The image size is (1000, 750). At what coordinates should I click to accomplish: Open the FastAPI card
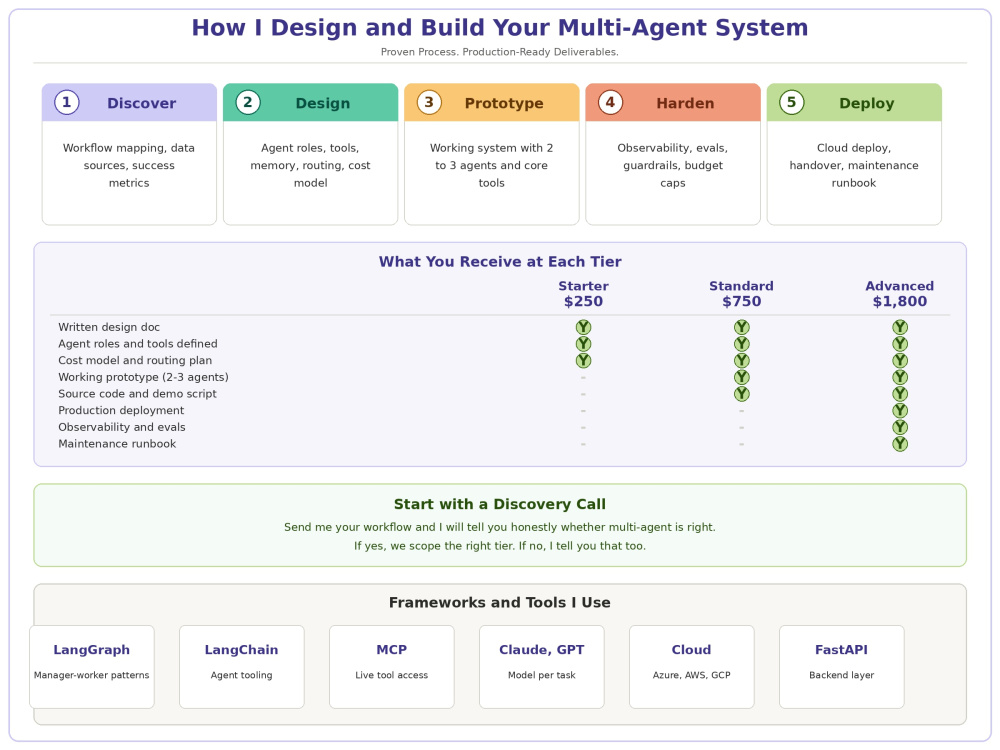[842, 666]
